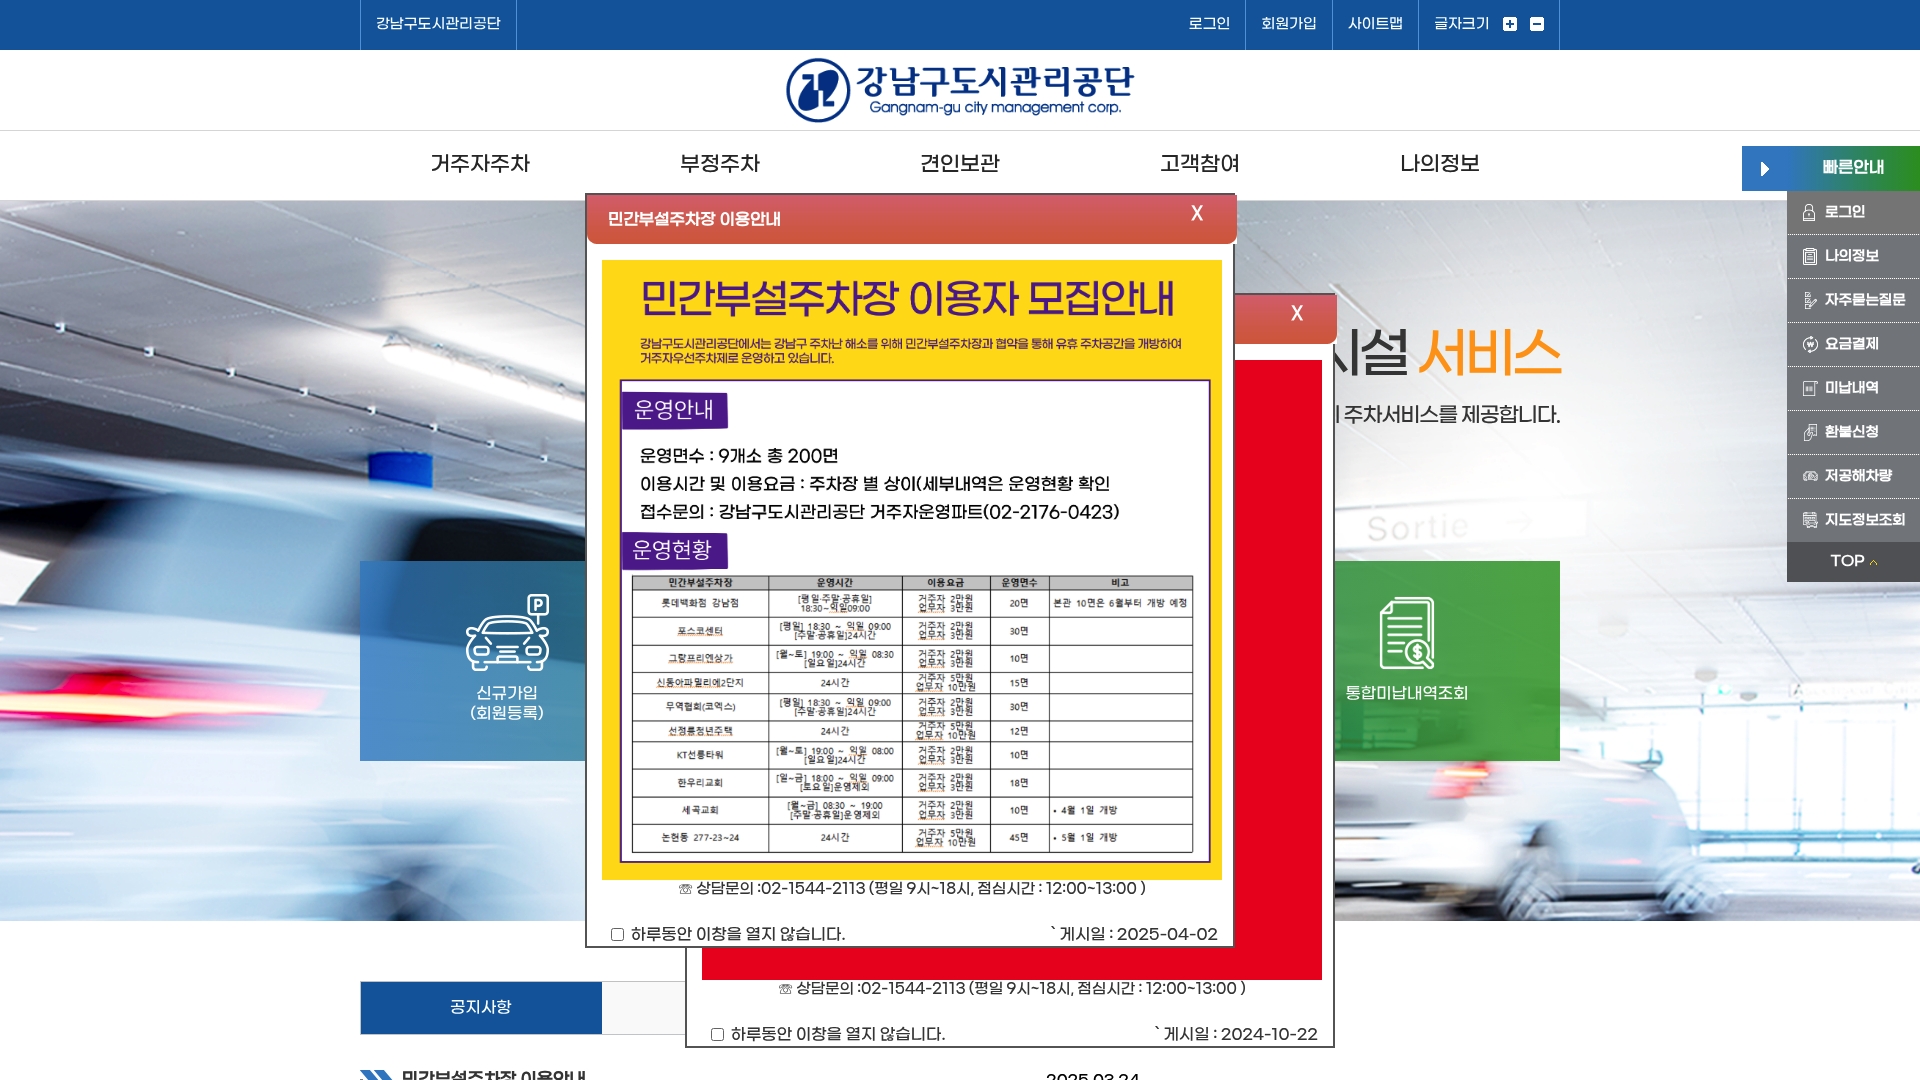Click the 강남구도시관리공단 top-left link

[x=438, y=24]
